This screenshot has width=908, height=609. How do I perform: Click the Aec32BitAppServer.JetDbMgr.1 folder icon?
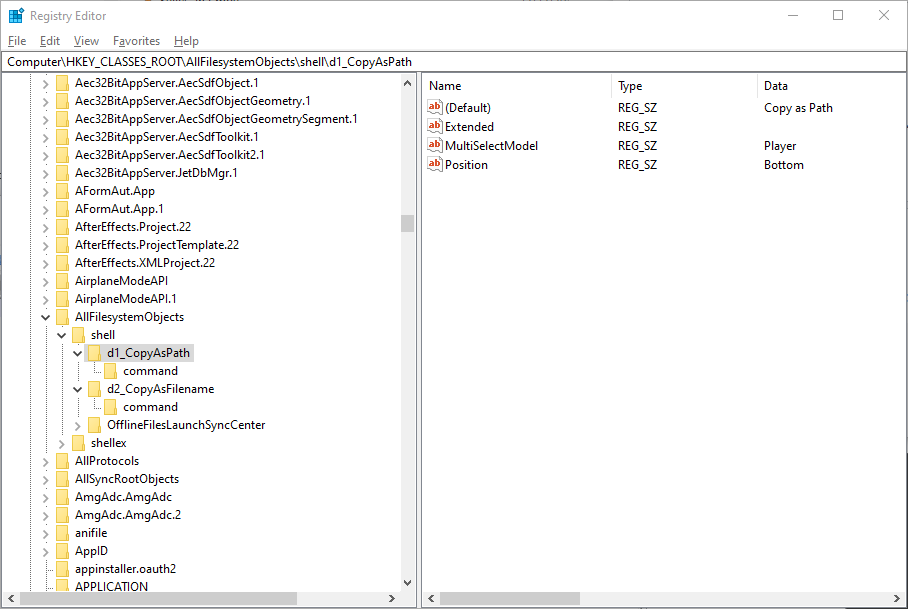[x=63, y=173]
